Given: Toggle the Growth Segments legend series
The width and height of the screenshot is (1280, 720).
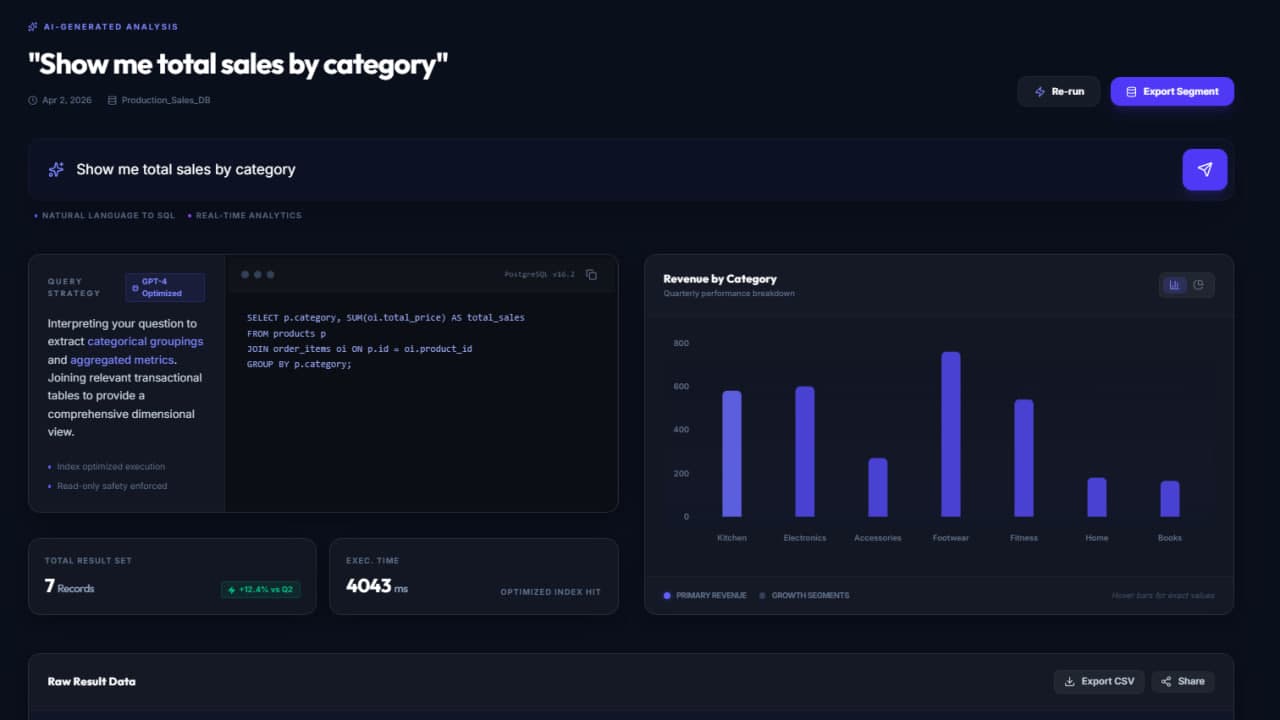Looking at the screenshot, I should click(804, 595).
